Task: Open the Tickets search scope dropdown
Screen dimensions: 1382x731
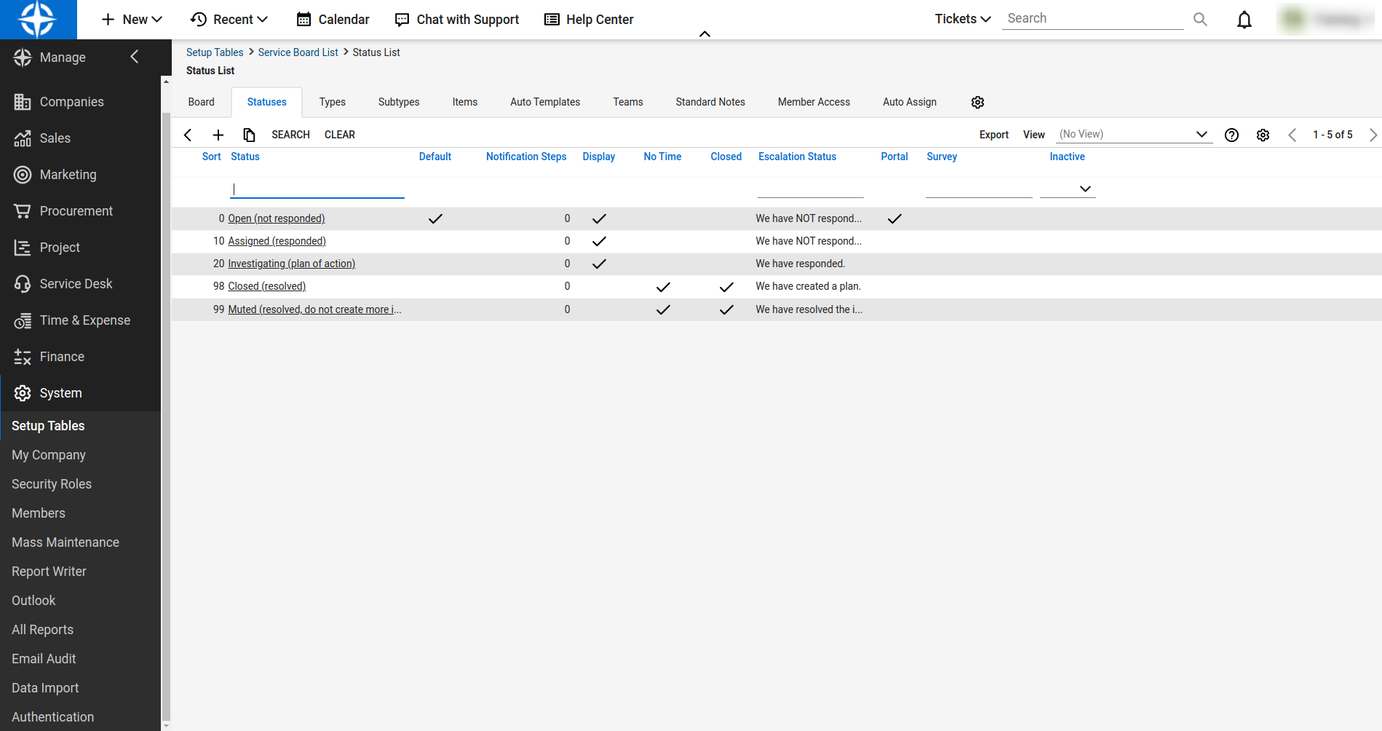Action: [962, 19]
